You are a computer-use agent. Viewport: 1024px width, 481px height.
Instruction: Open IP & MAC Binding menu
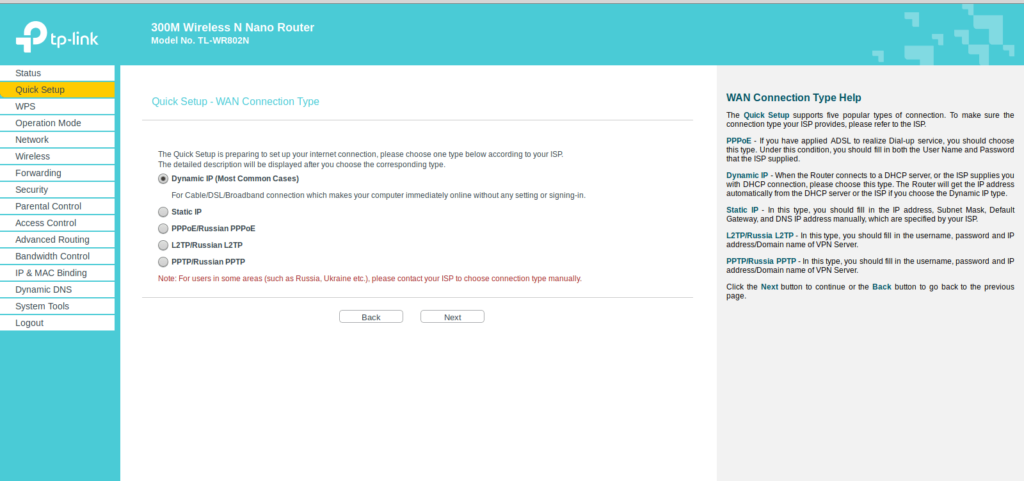(51, 273)
